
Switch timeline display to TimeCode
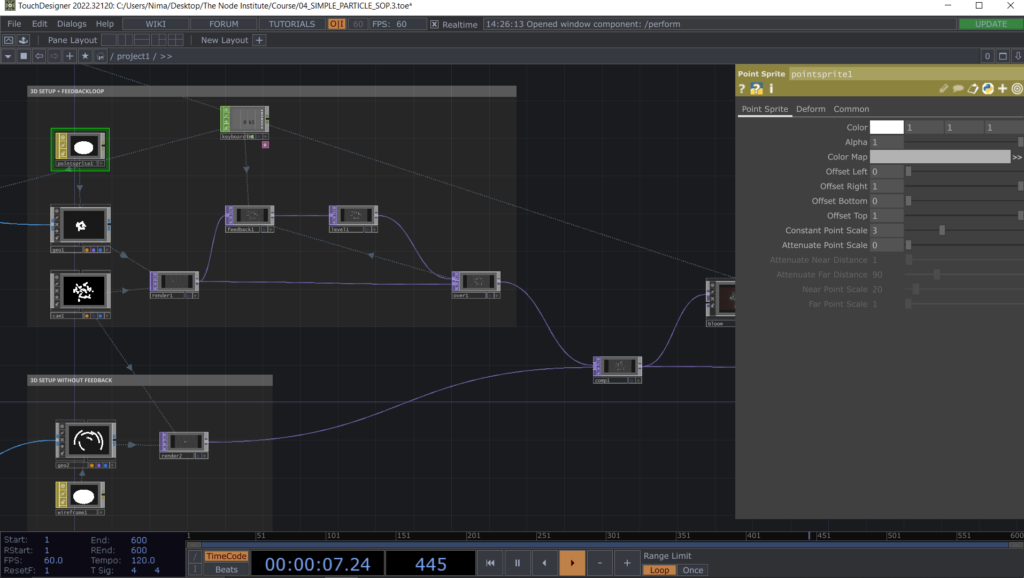[x=226, y=556]
